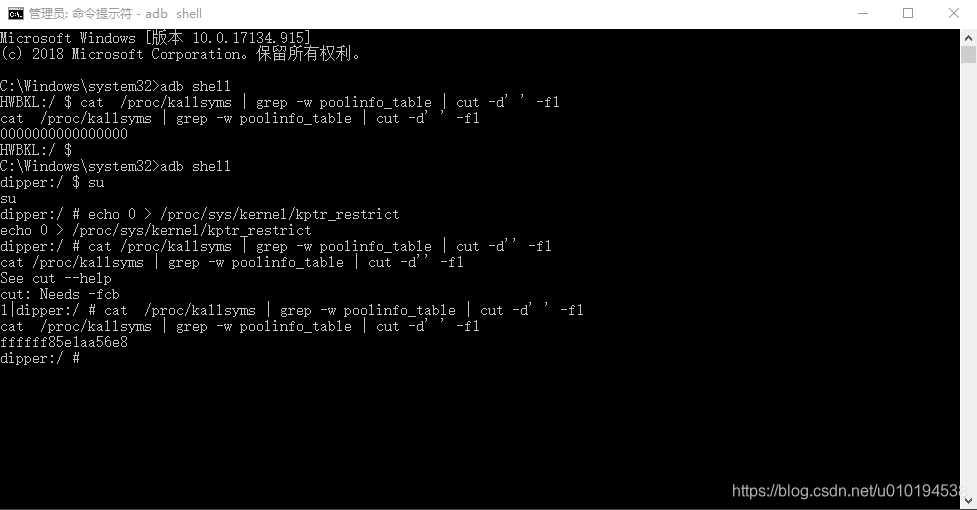Minimize the command prompt window
This screenshot has height=510, width=977.
(863, 14)
